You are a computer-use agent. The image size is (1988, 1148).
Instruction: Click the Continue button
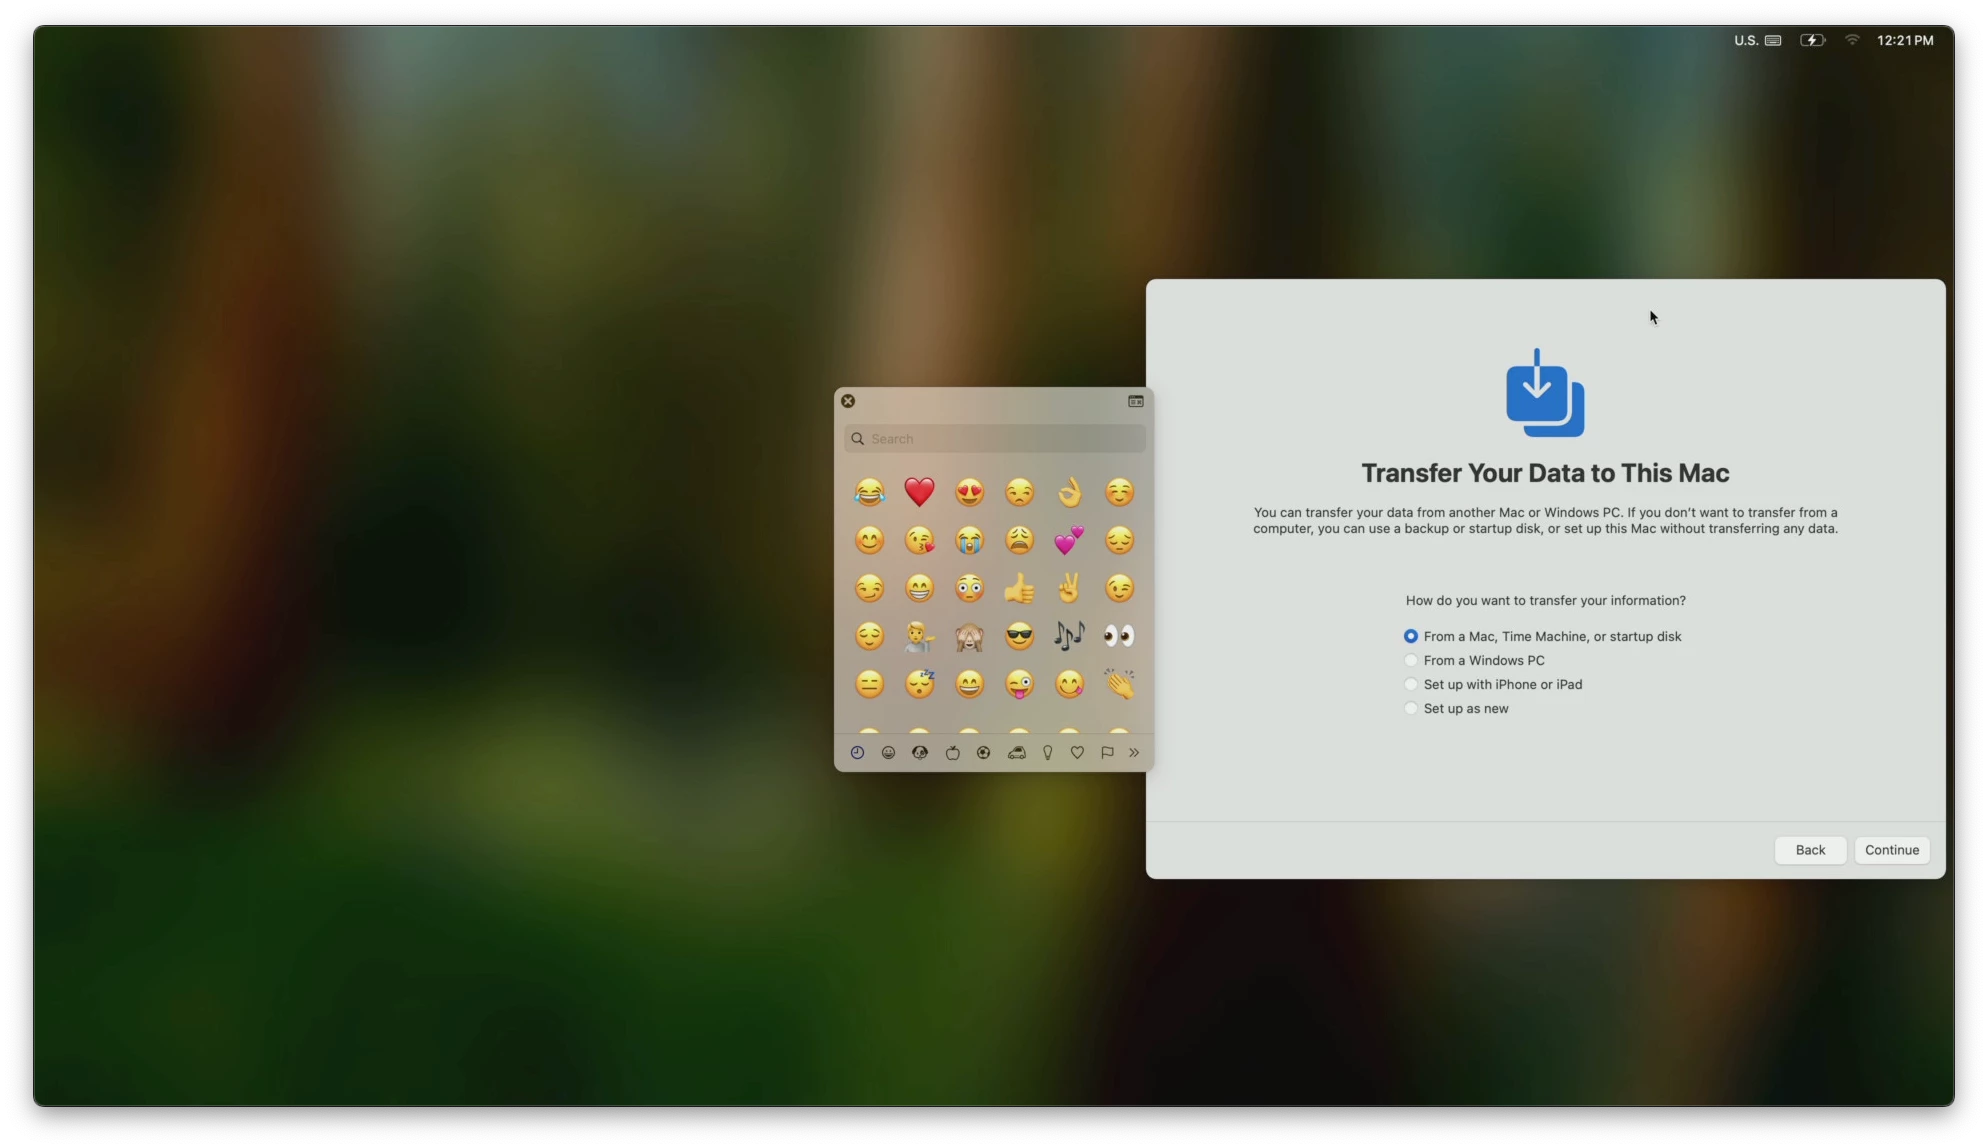click(x=1892, y=850)
